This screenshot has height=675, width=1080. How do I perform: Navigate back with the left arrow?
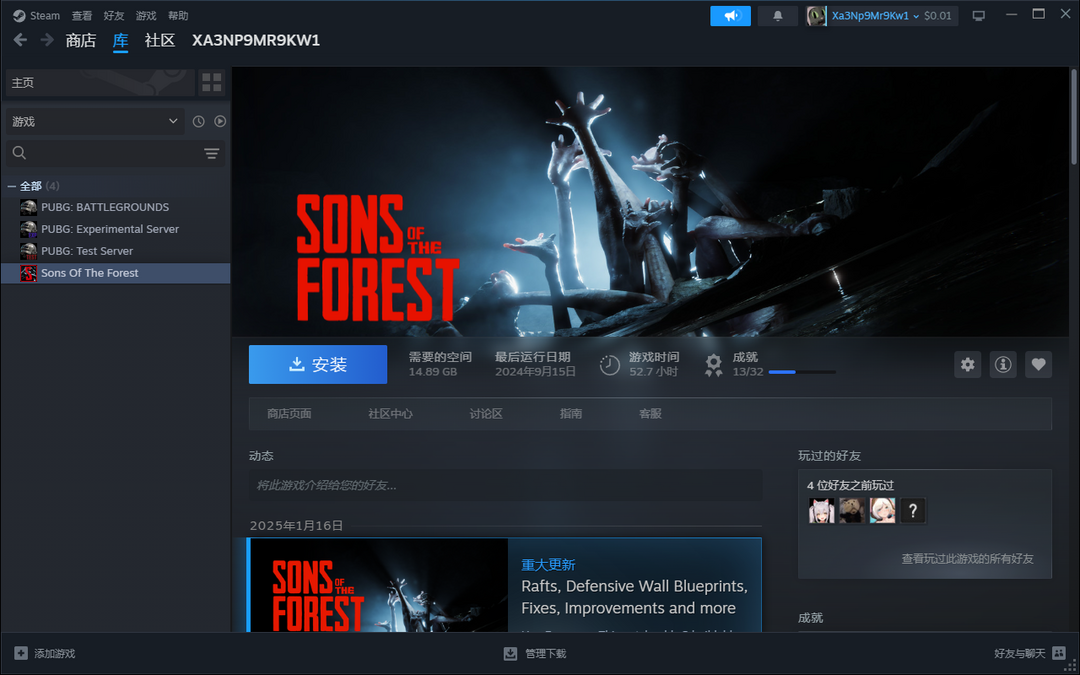20,40
